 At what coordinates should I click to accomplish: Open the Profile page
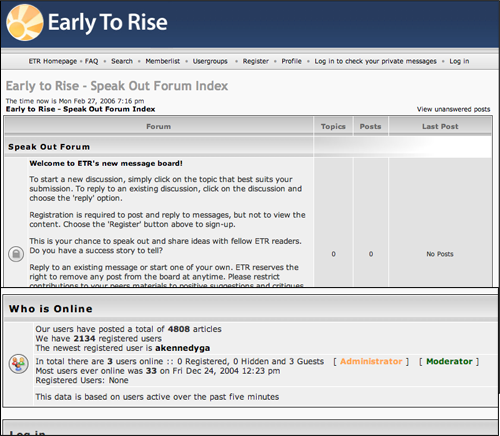point(292,61)
